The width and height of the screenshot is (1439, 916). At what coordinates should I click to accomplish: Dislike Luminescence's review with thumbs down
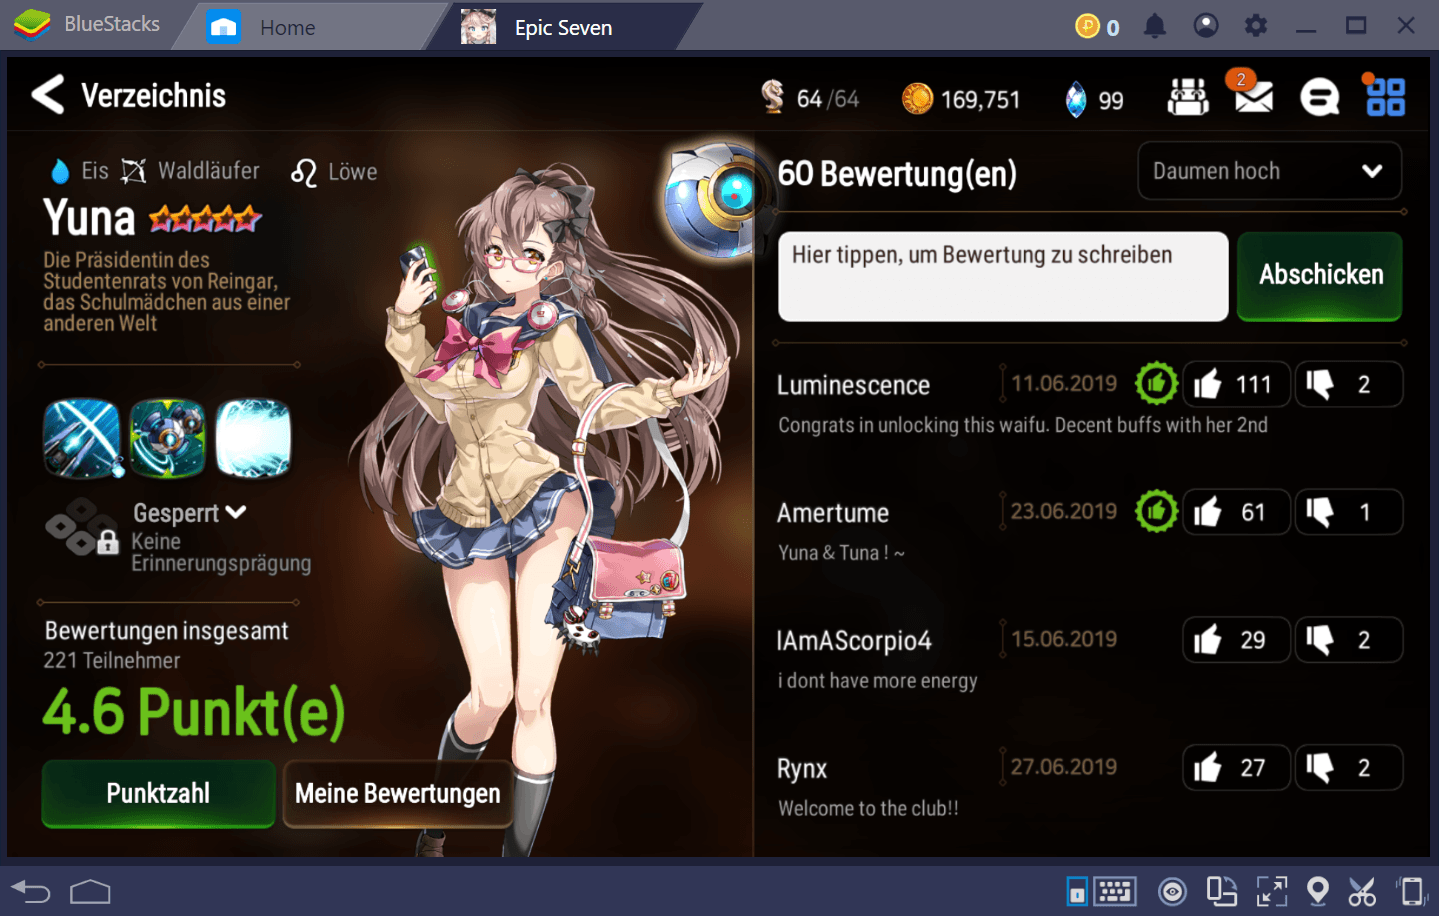[1349, 384]
